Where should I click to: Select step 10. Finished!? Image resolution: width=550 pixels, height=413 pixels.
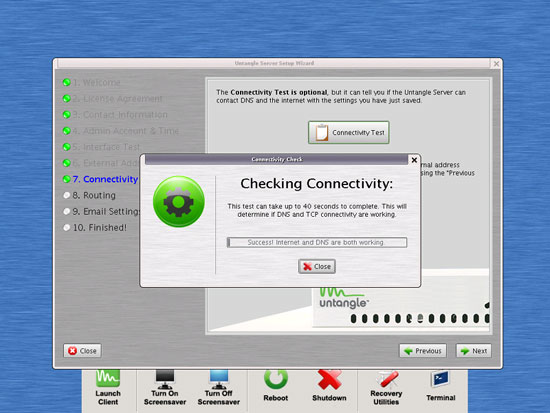point(95,228)
